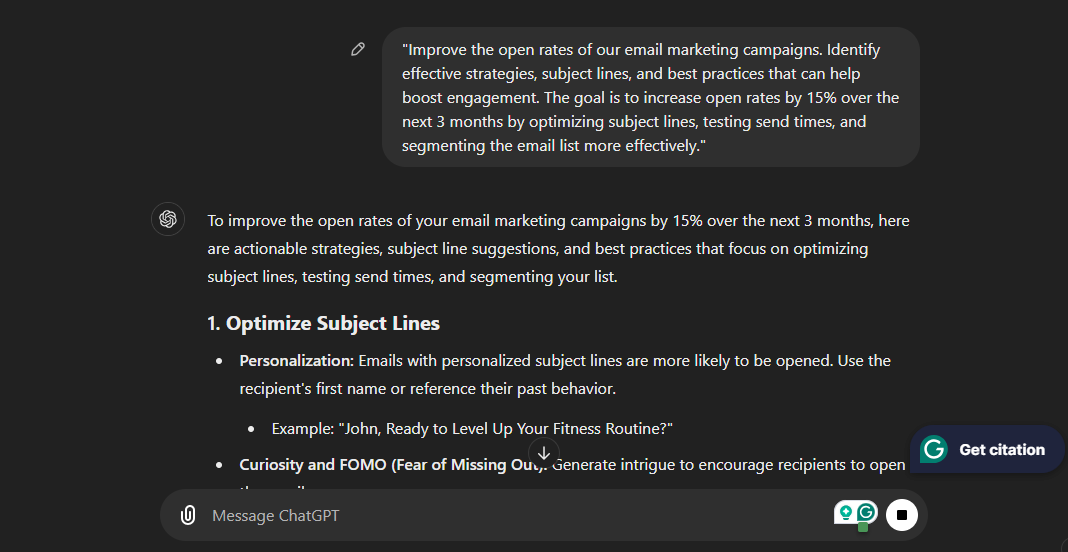Edit the user prompt with the pencil icon
This screenshot has height=552, width=1068.
358,50
